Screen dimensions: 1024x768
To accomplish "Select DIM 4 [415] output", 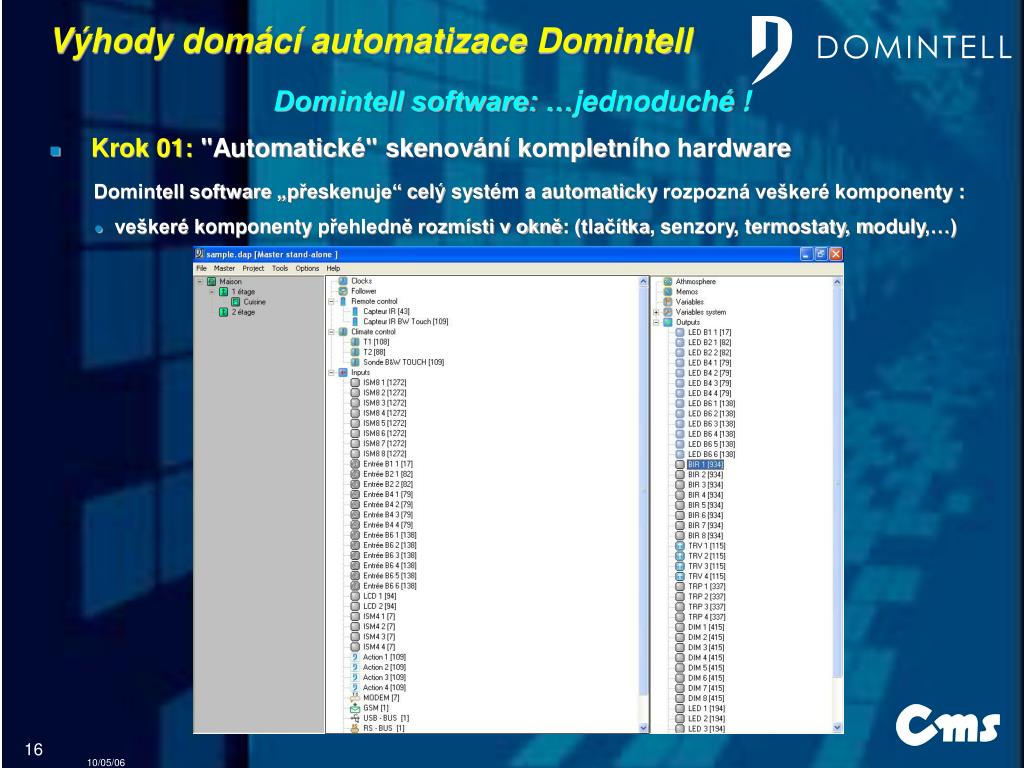I will click(706, 658).
